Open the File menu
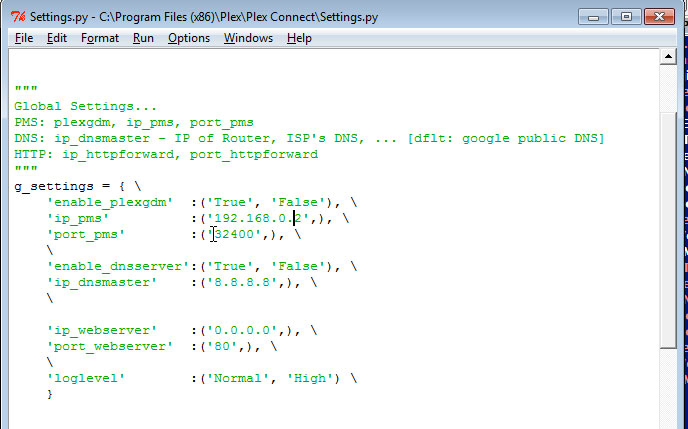Screen dimensions: 688x429 pos(24,38)
